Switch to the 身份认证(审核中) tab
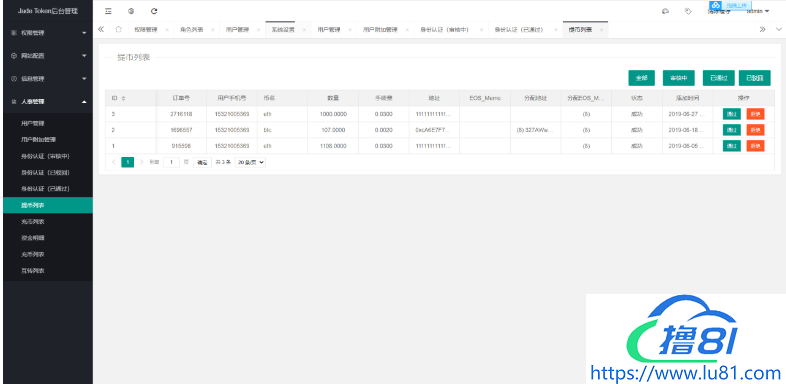 pos(445,30)
